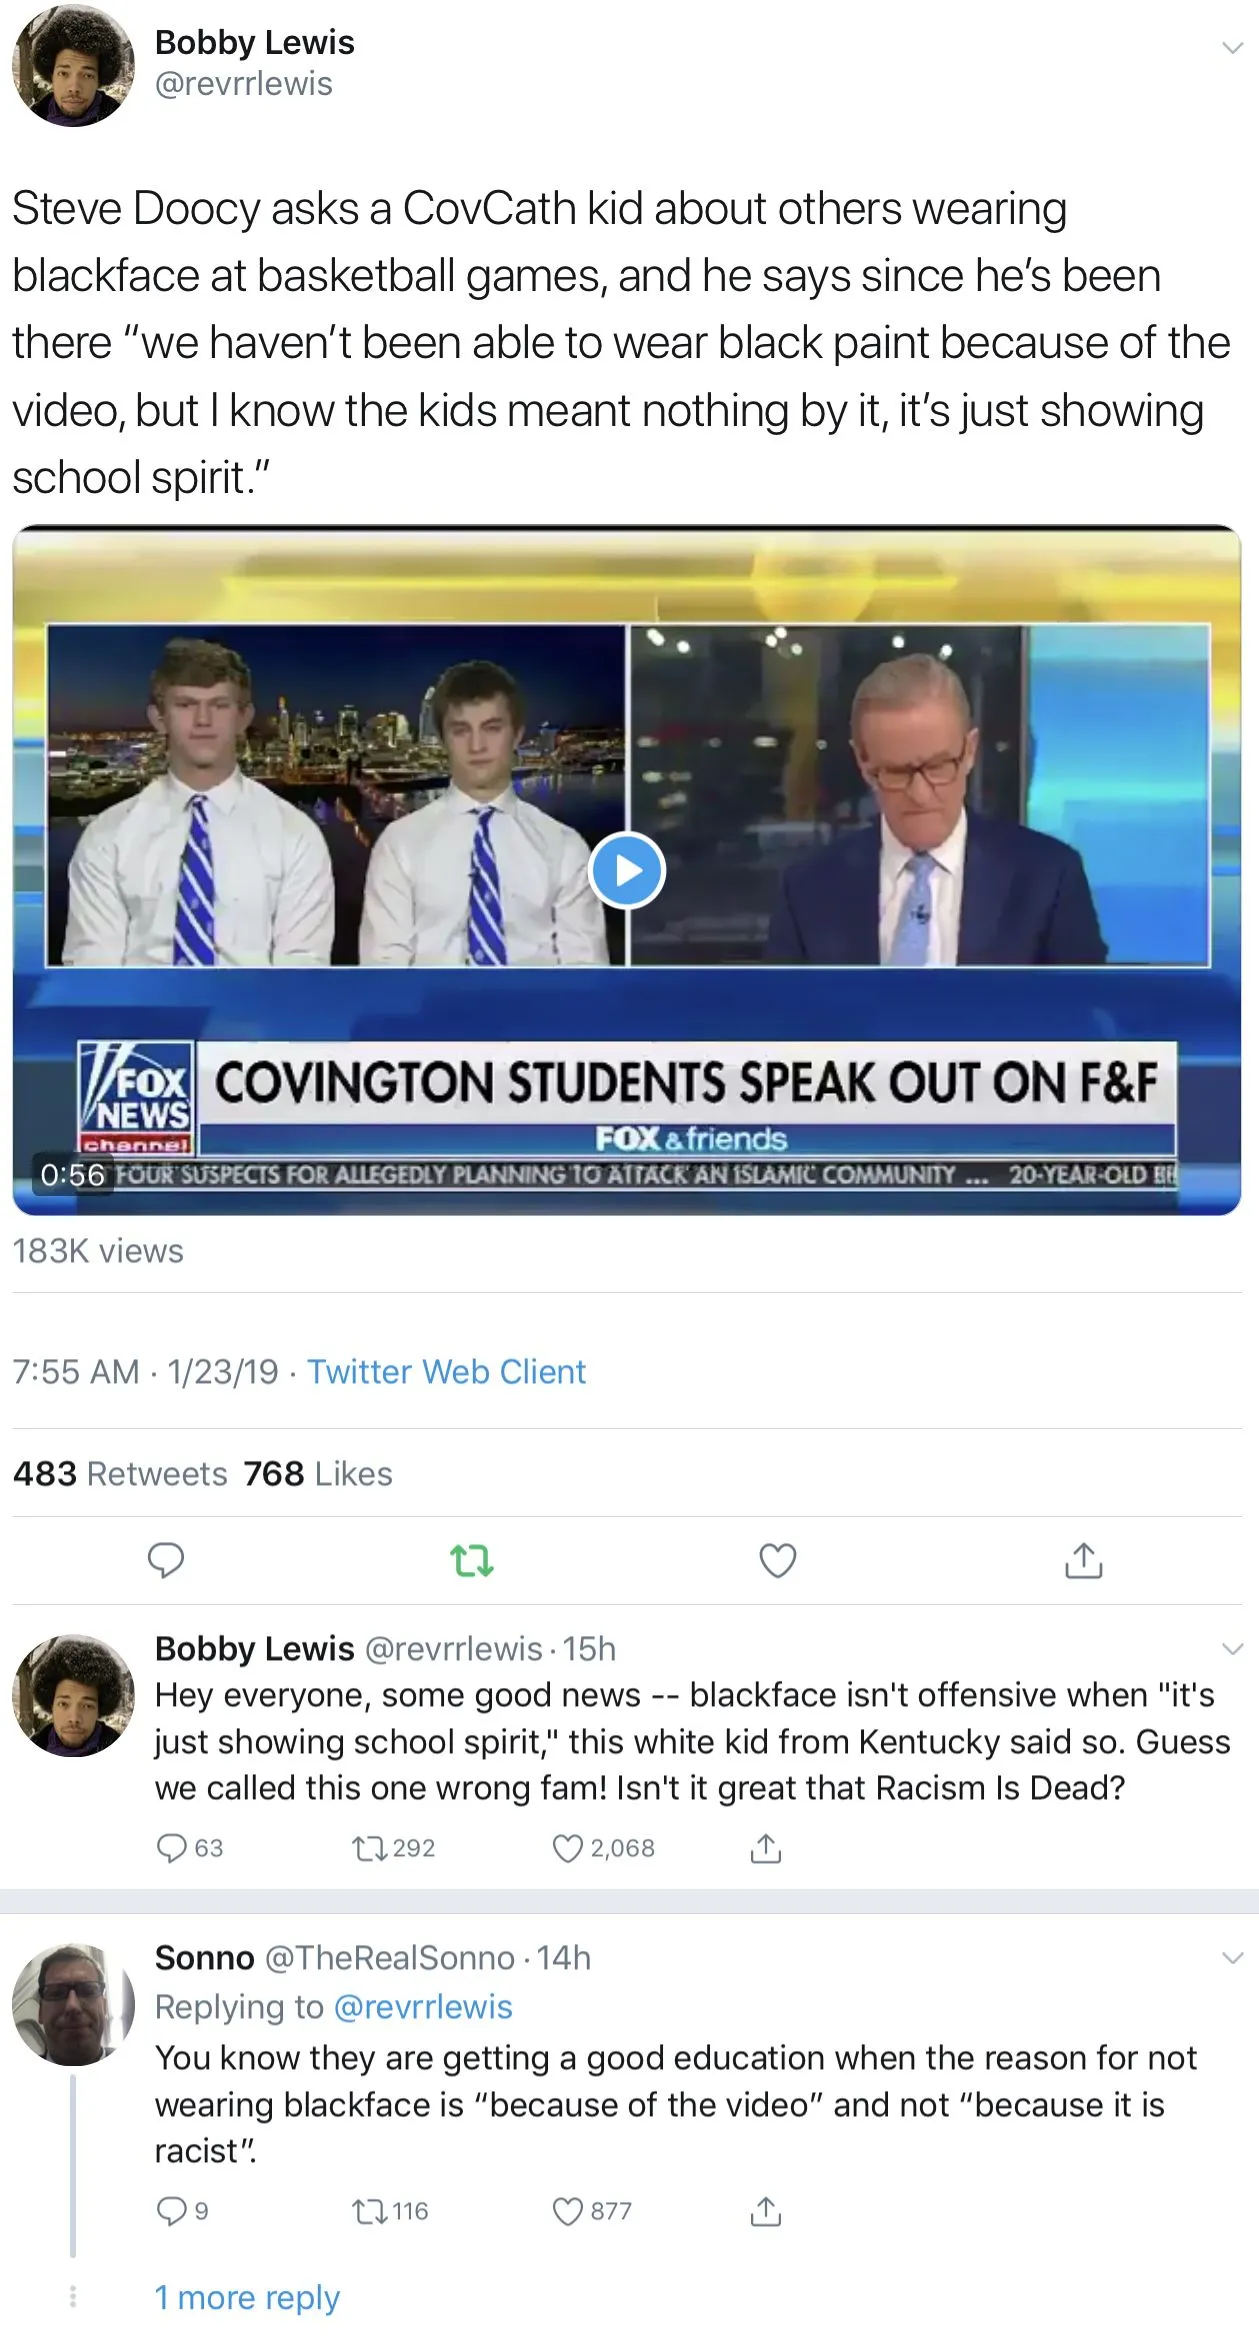Share Bobby Lewis's follow-up tweet

pos(766,1848)
